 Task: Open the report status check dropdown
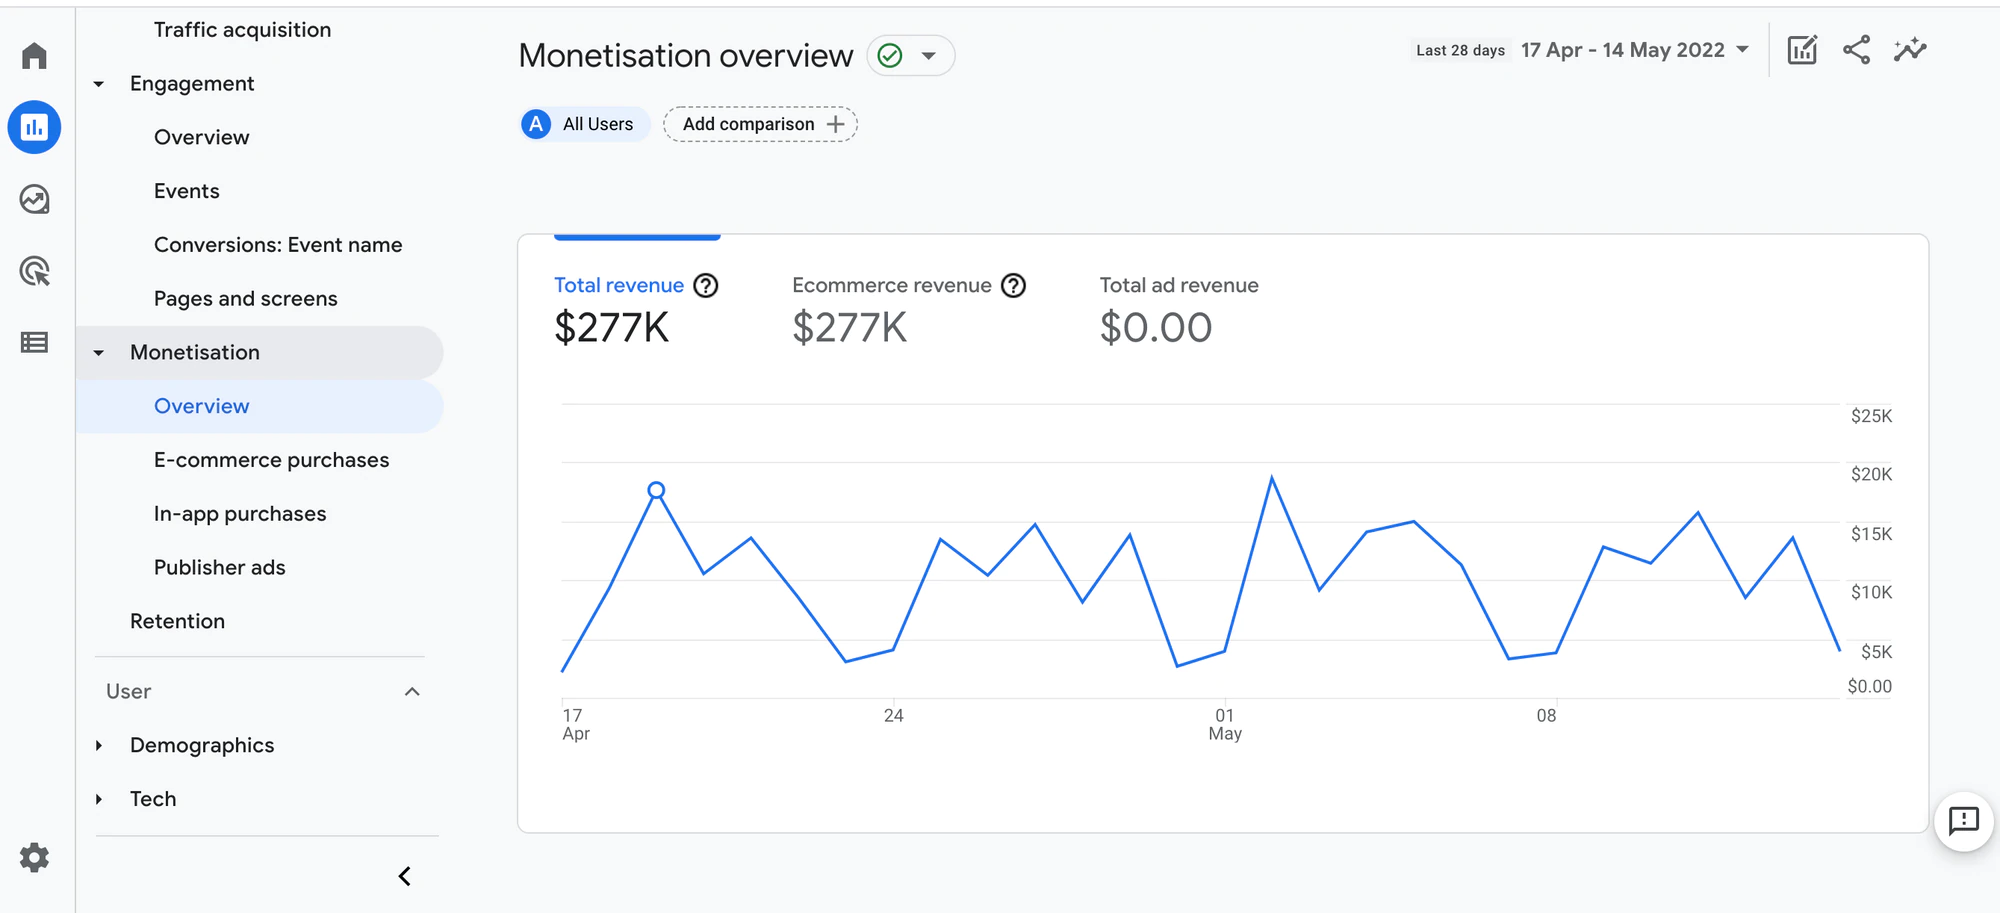pyautogui.click(x=910, y=56)
